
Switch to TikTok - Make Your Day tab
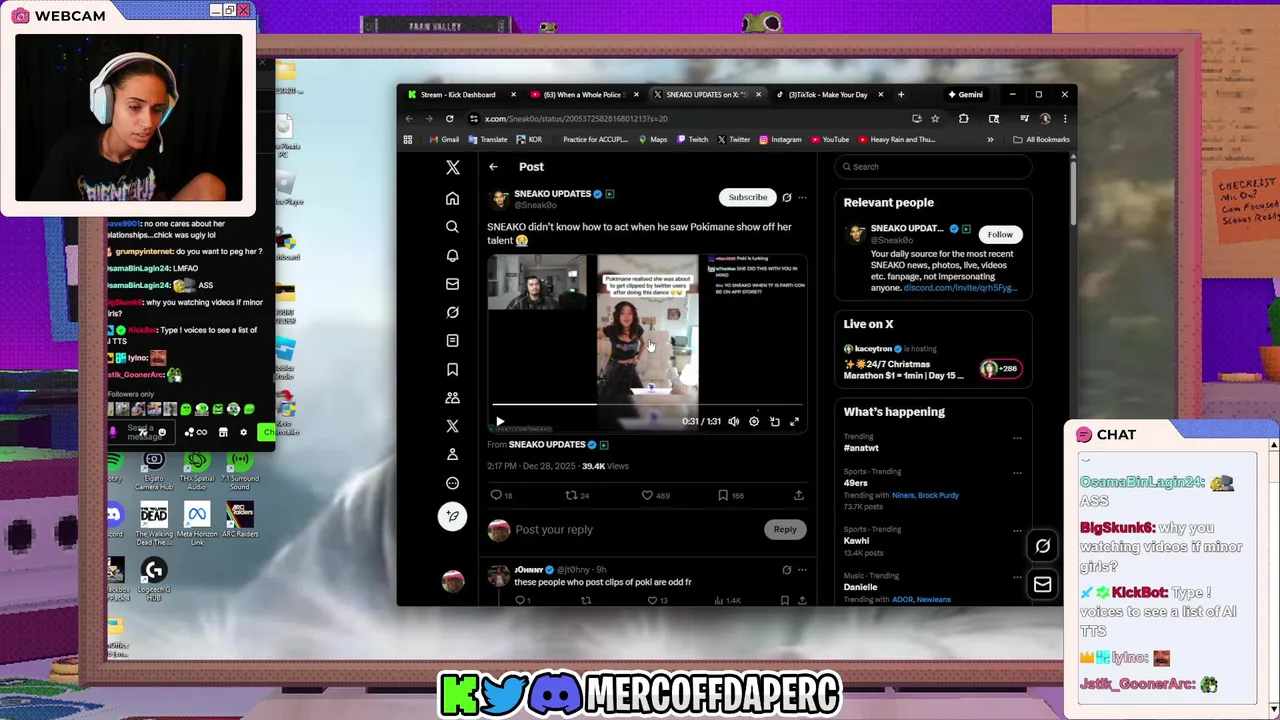[830, 95]
